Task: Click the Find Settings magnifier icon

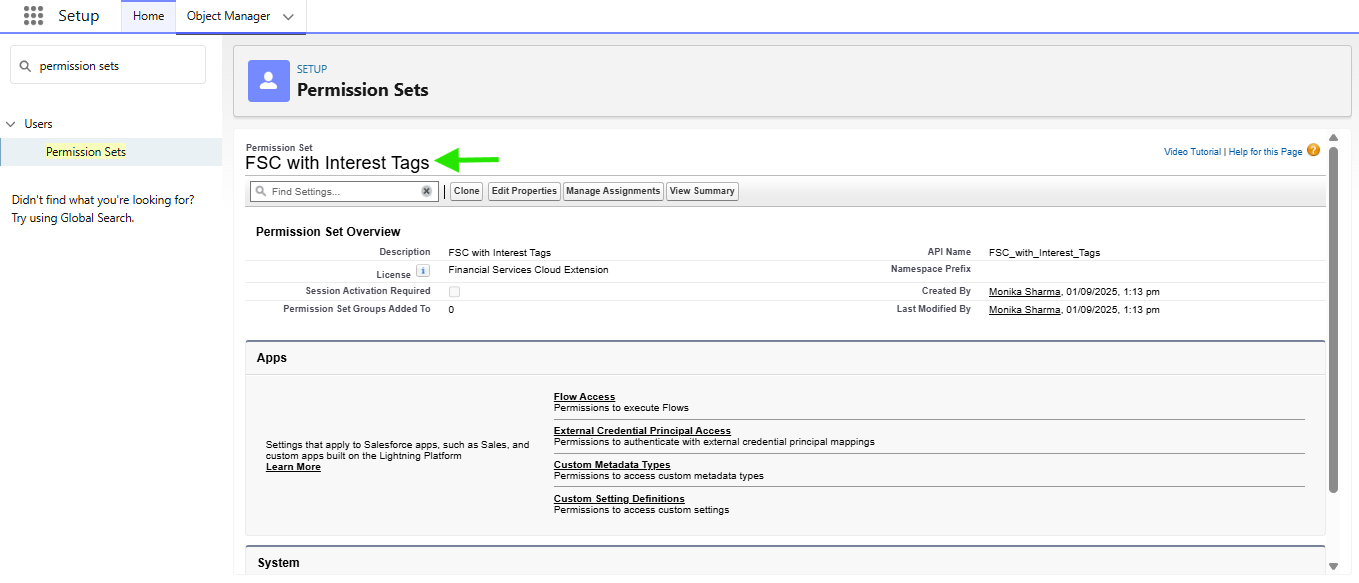Action: (260, 191)
